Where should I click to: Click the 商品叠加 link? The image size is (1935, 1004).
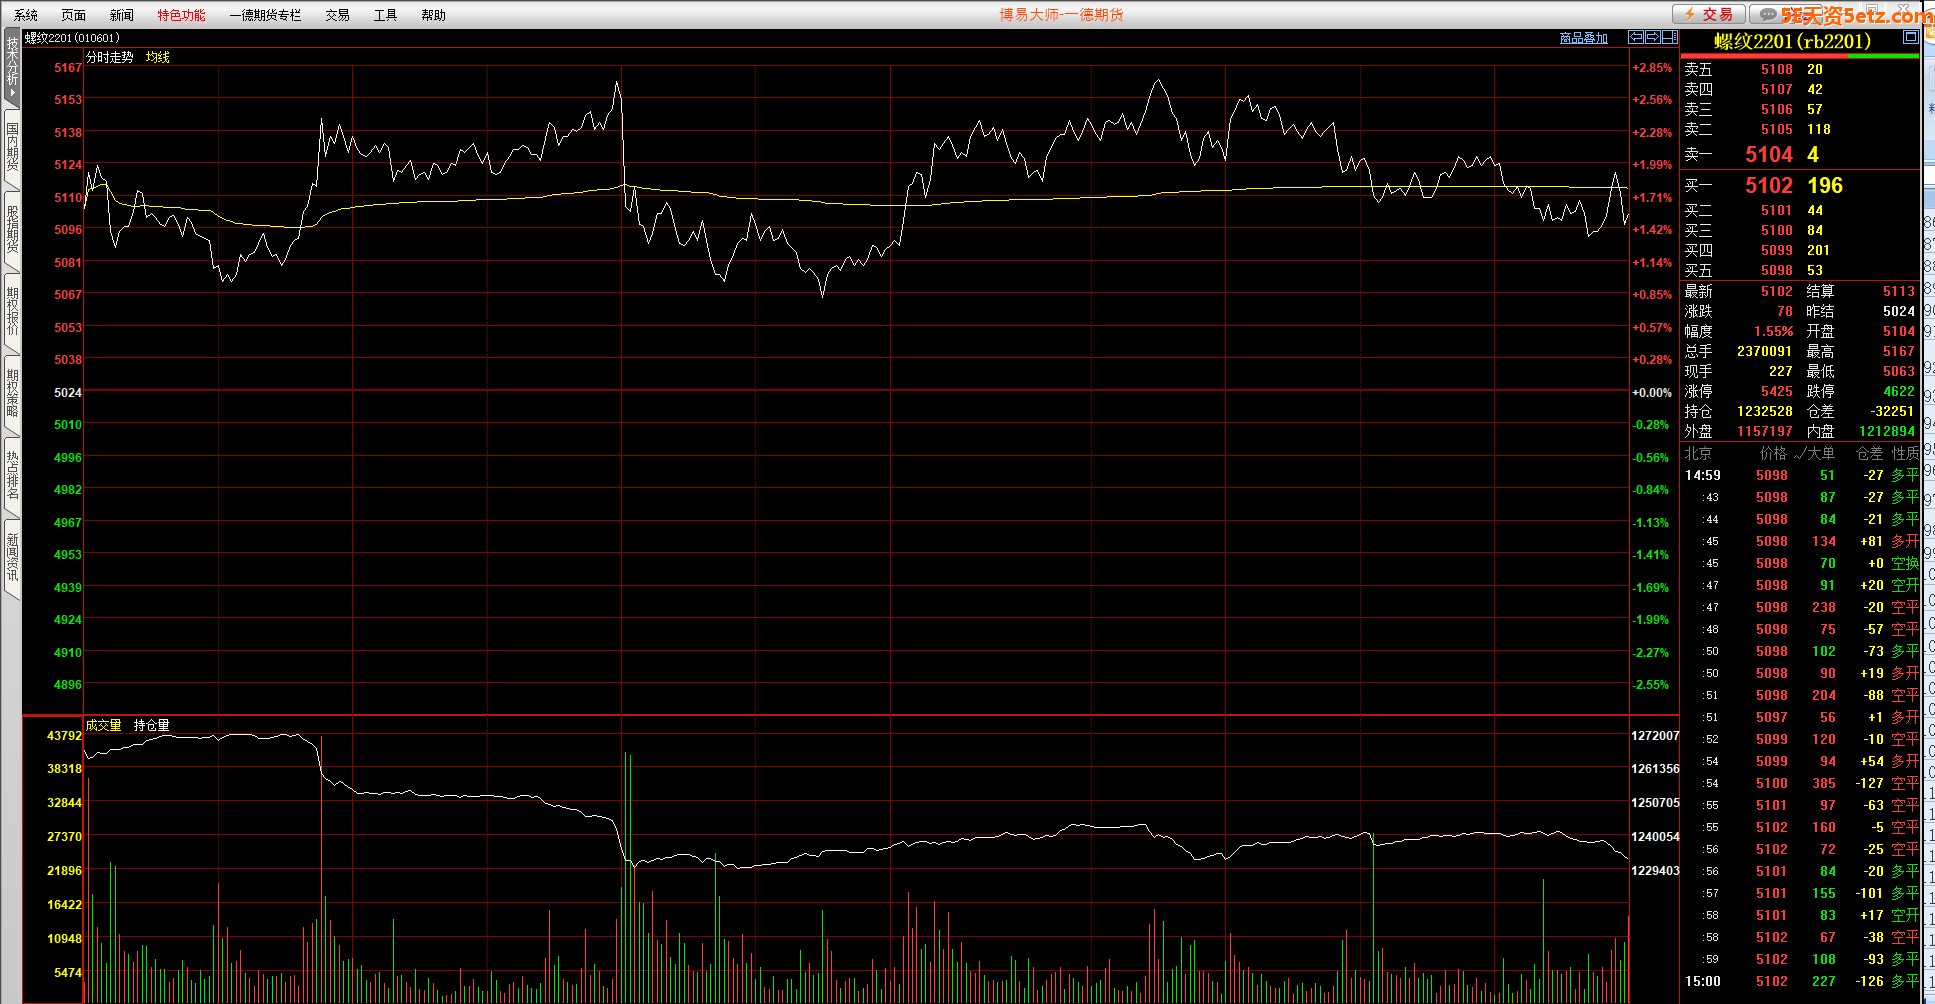click(x=1584, y=38)
